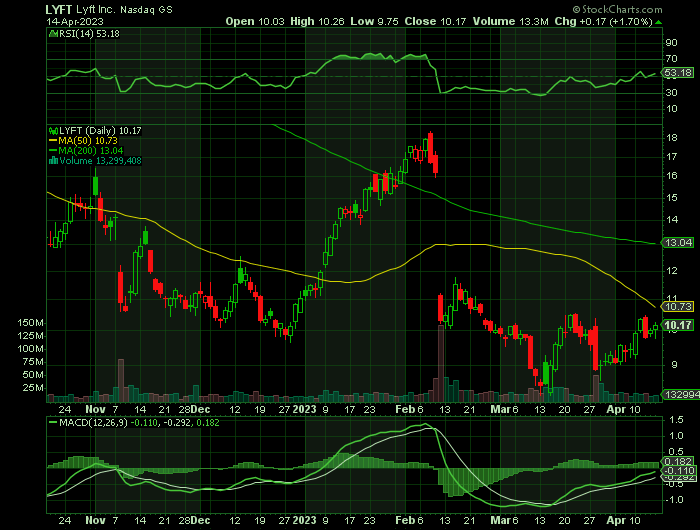Click the Volume 13,299,408 legend entry
Screen dimensions: 700x530
[x=95, y=161]
